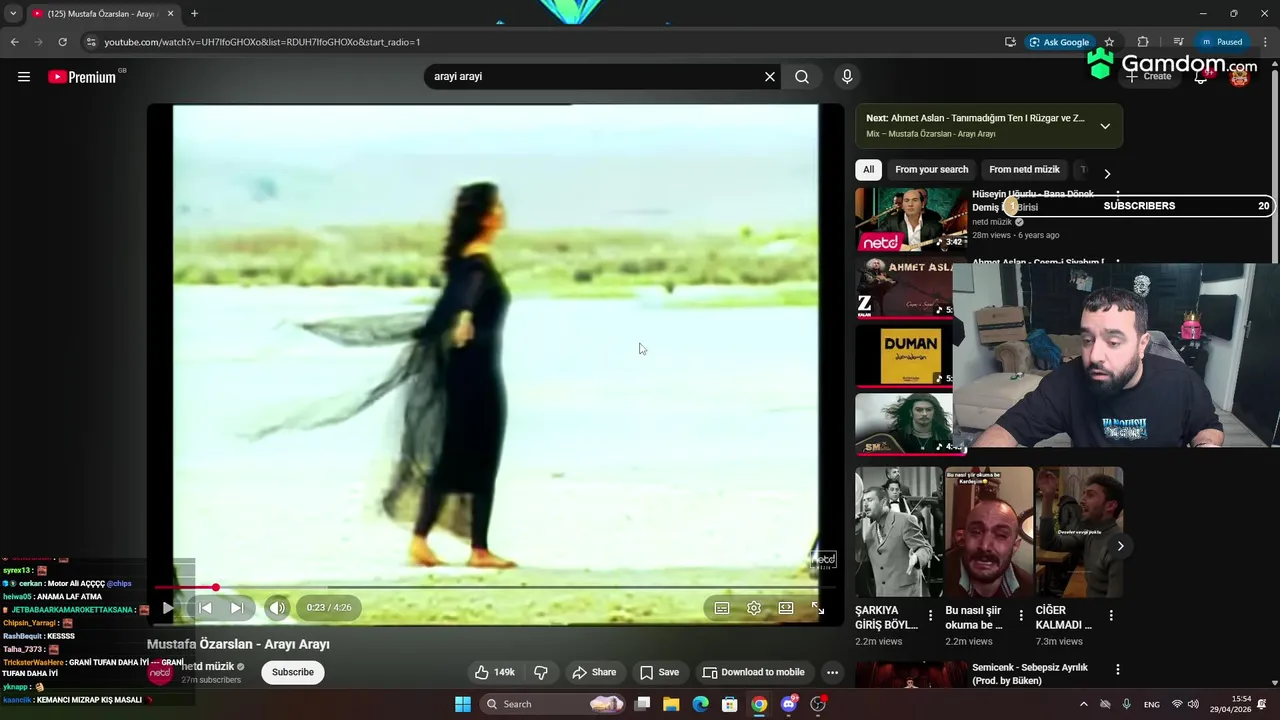Open the YouTube guide hamburger menu
Viewport: 1280px width, 720px height.
click(x=24, y=77)
